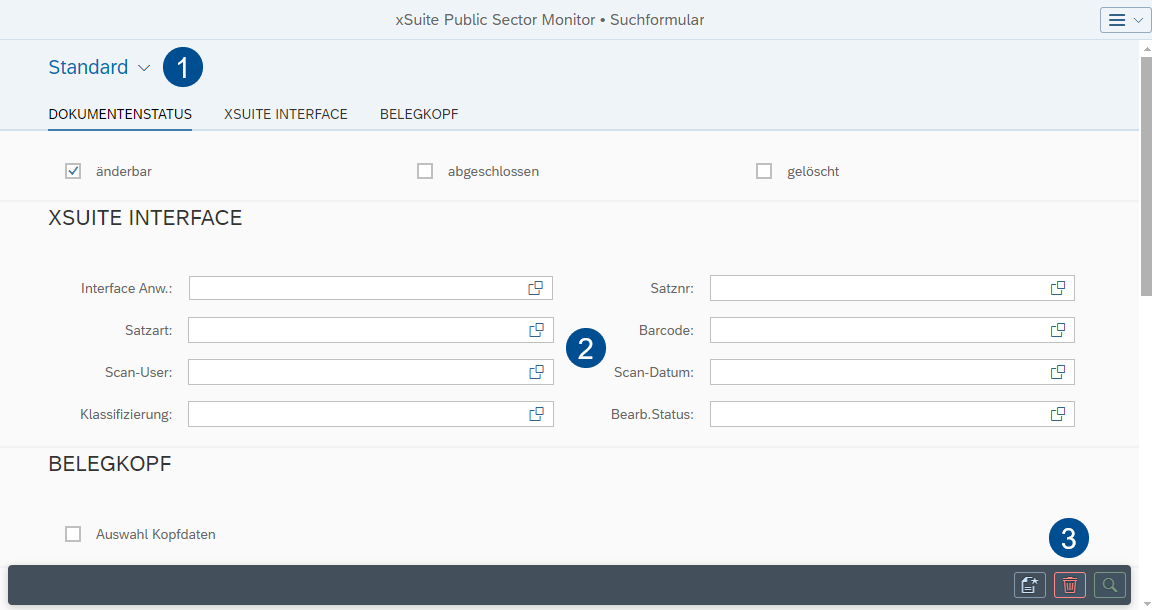Click the new document icon in the footer bar
Image resolution: width=1152 pixels, height=610 pixels.
coord(1029,585)
